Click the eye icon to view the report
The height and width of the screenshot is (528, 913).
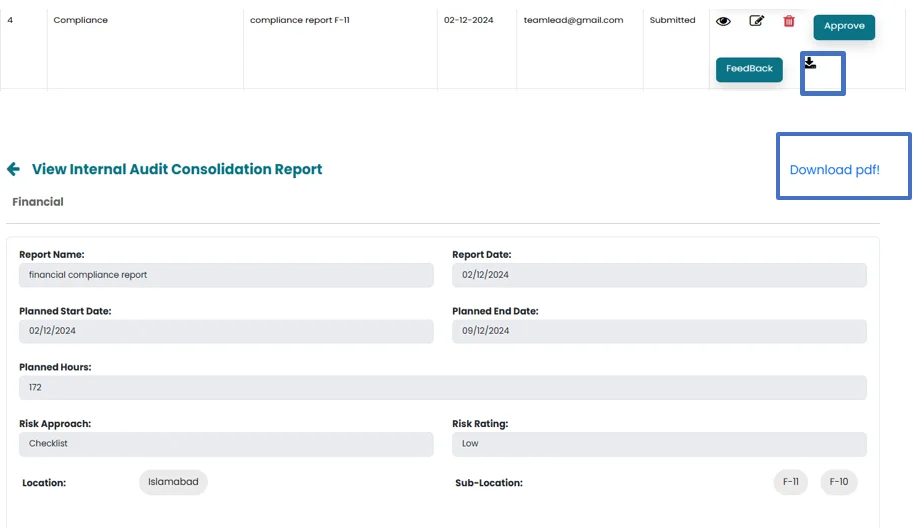[723, 21]
